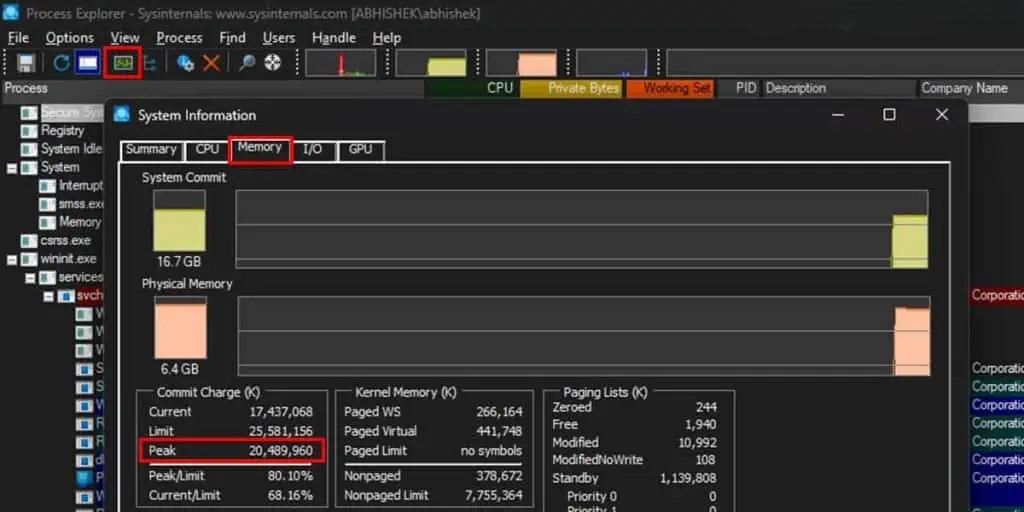
Task: Click the Refresh Now toolbar icon
Action: point(61,63)
